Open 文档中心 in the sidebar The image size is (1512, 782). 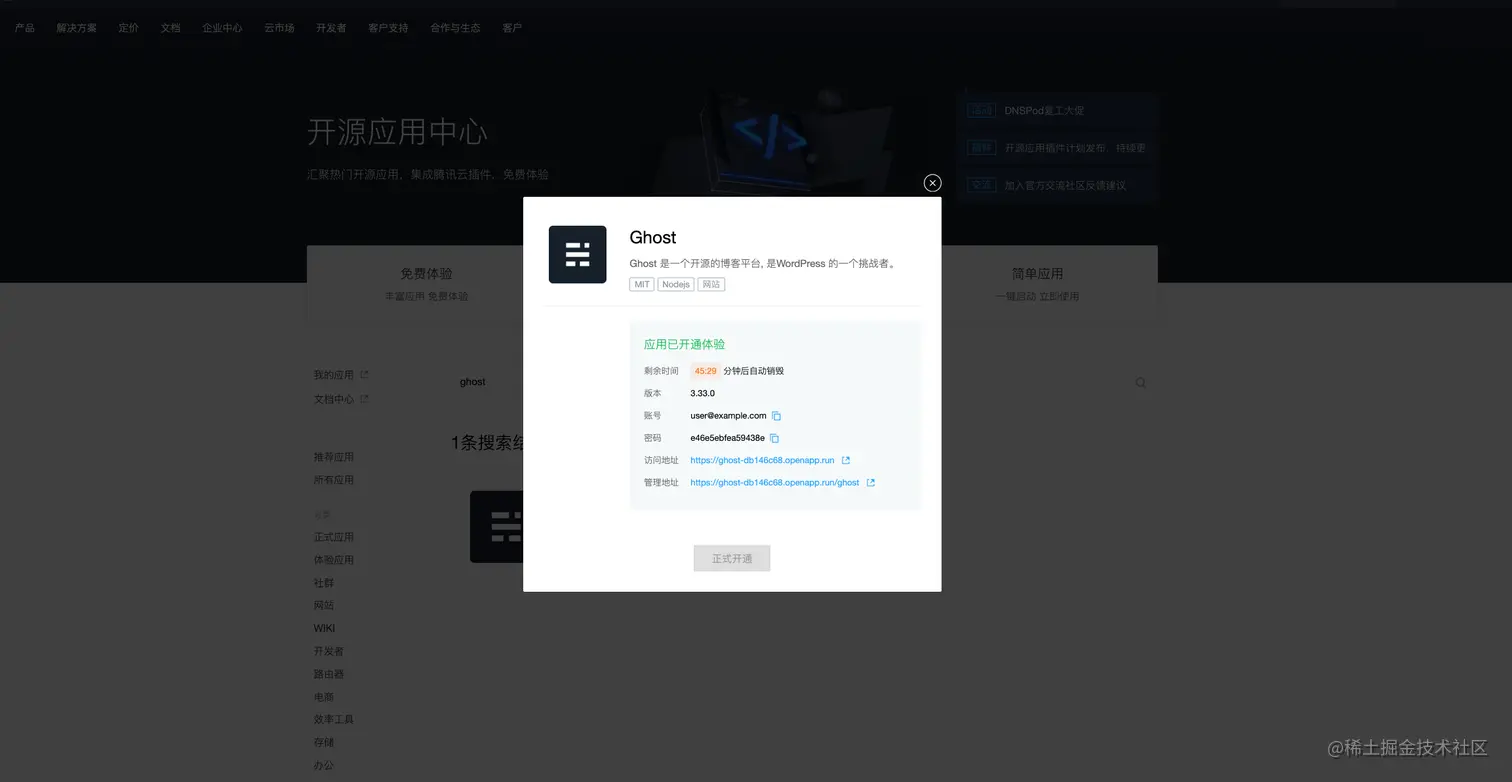[334, 399]
